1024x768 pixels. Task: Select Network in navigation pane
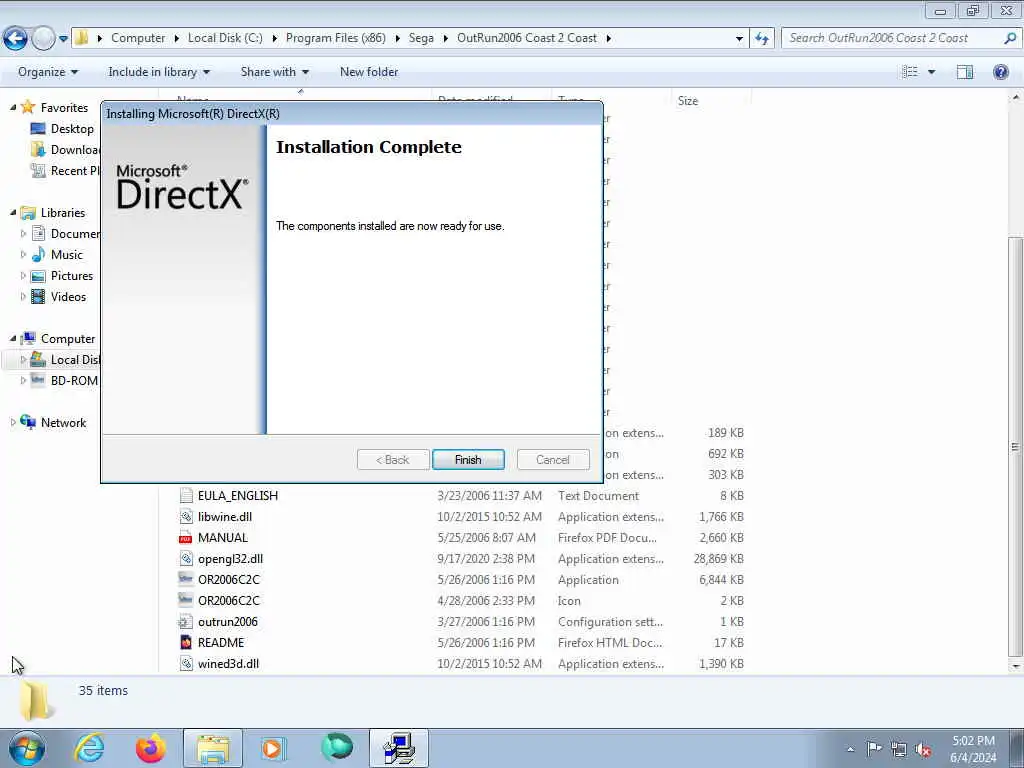tap(63, 423)
